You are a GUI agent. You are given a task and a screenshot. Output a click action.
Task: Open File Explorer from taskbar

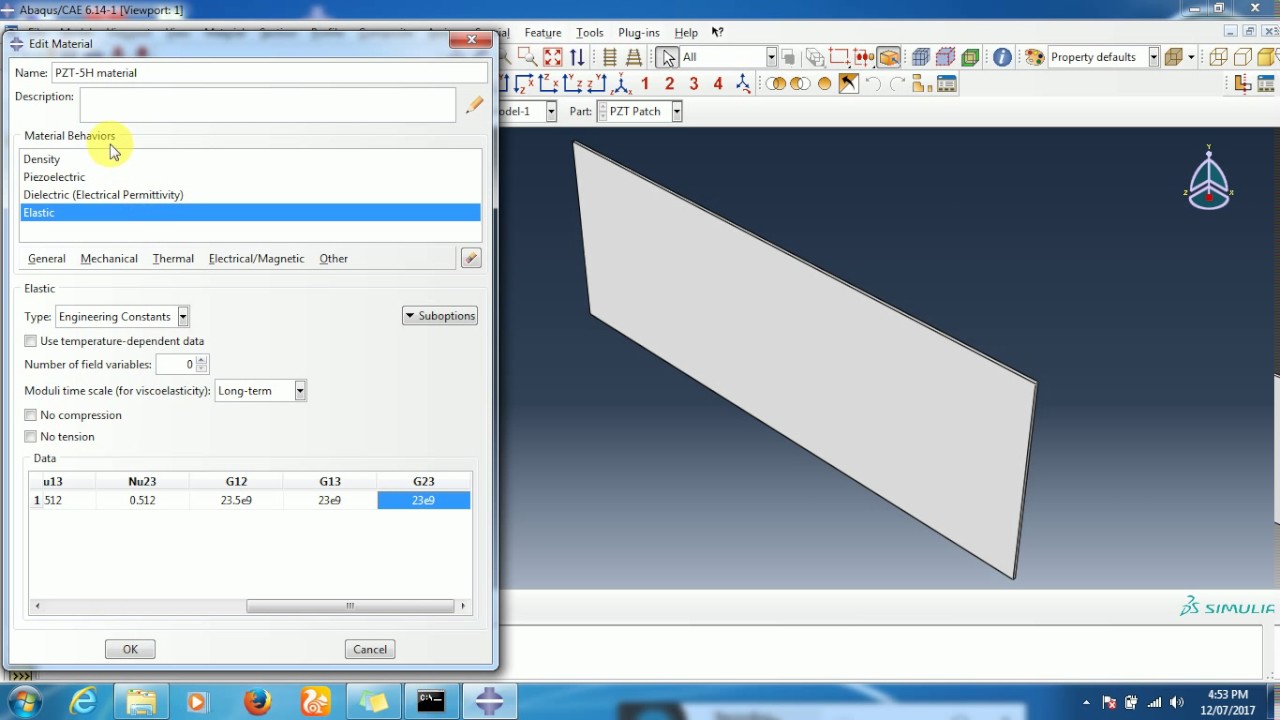[x=141, y=702]
